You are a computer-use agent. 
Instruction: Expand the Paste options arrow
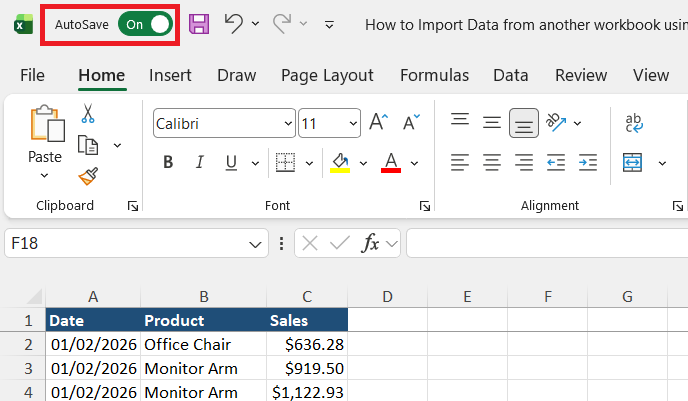(44, 175)
